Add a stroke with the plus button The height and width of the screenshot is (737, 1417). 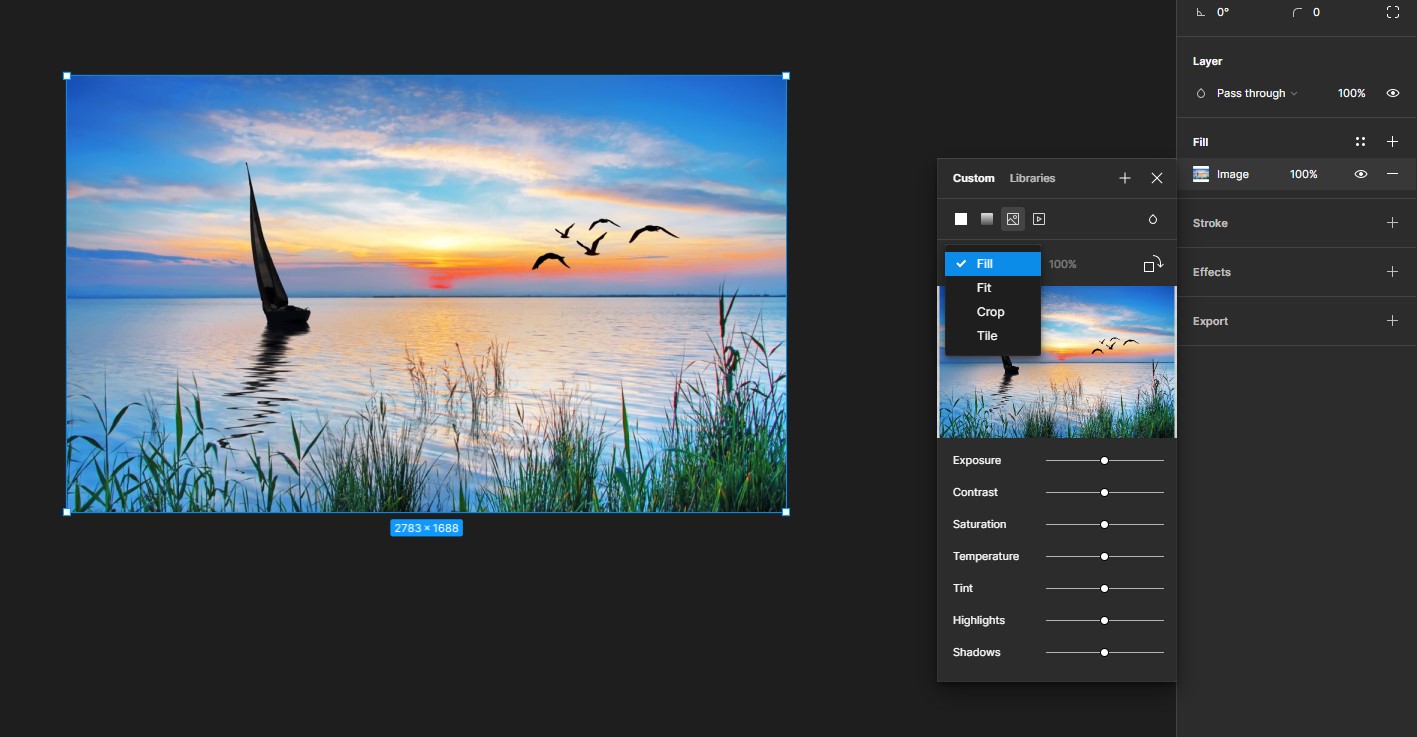(1392, 223)
